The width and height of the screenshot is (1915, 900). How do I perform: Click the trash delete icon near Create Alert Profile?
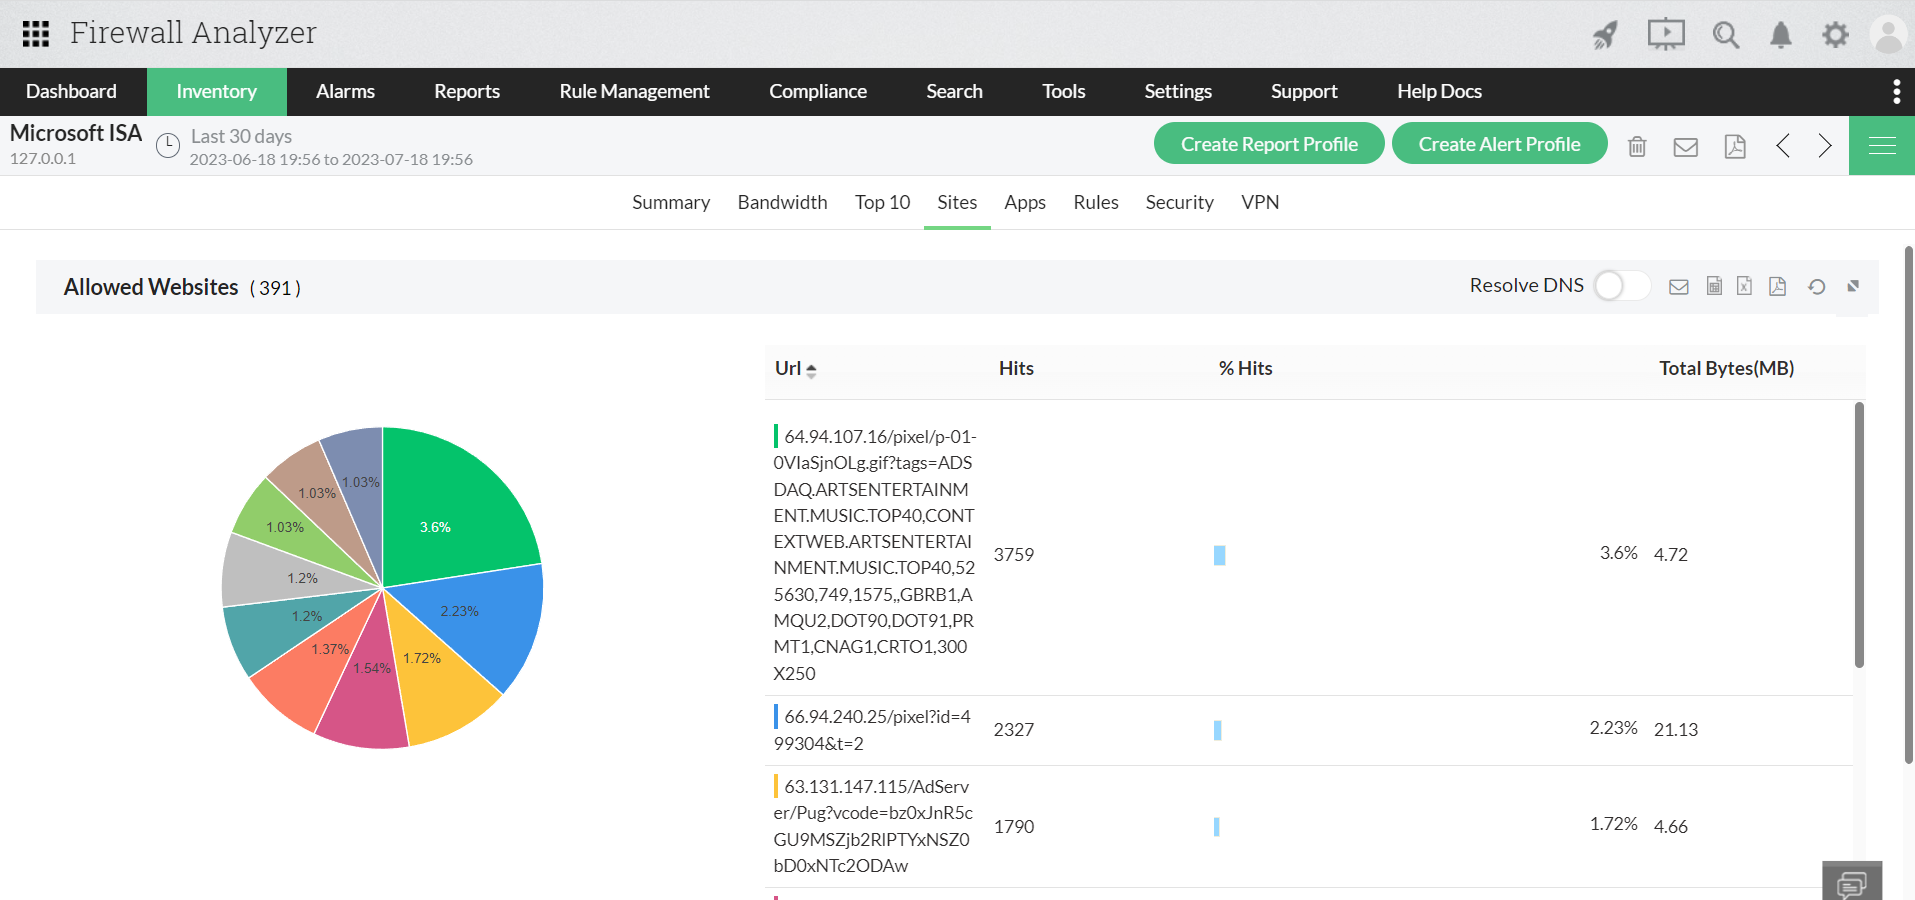[1637, 146]
